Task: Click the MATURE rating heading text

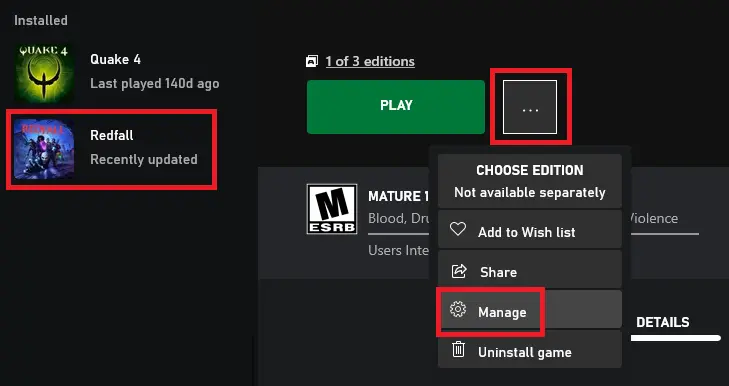Action: [x=398, y=196]
